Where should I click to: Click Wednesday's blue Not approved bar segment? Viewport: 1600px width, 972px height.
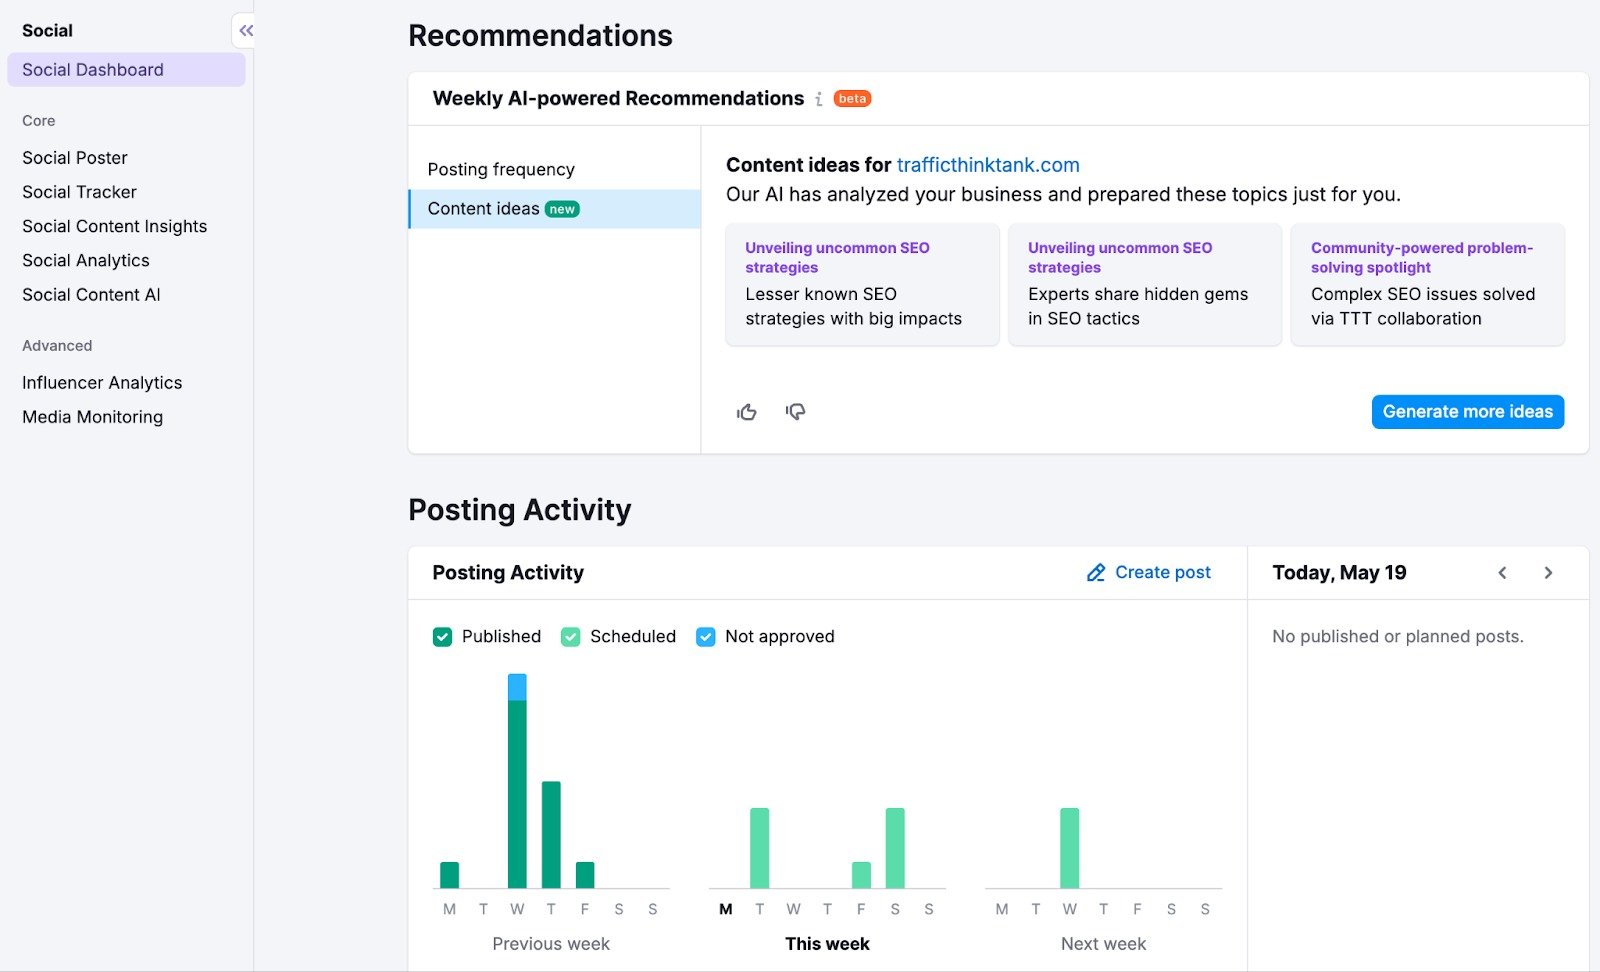click(x=517, y=687)
